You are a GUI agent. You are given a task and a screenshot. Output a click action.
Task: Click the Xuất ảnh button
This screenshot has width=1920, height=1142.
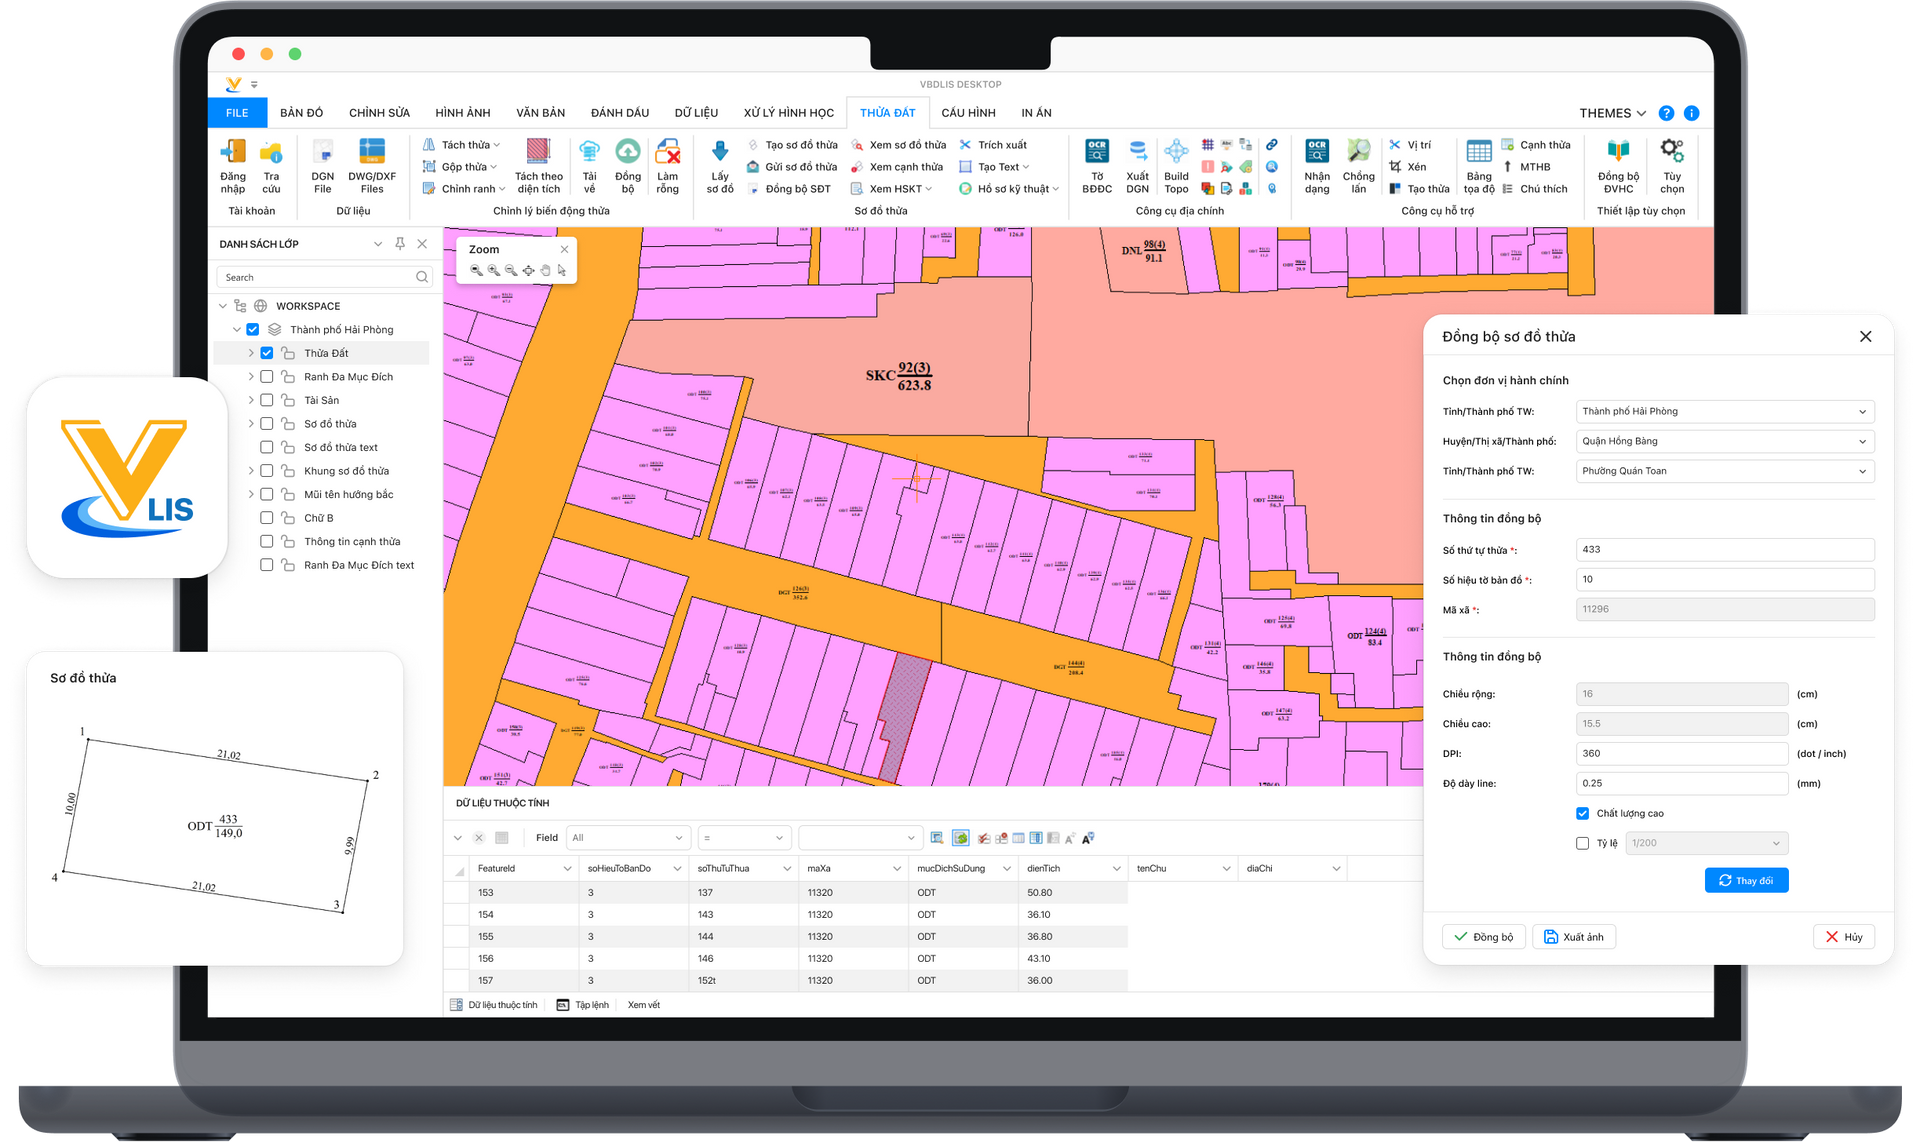(x=1574, y=937)
